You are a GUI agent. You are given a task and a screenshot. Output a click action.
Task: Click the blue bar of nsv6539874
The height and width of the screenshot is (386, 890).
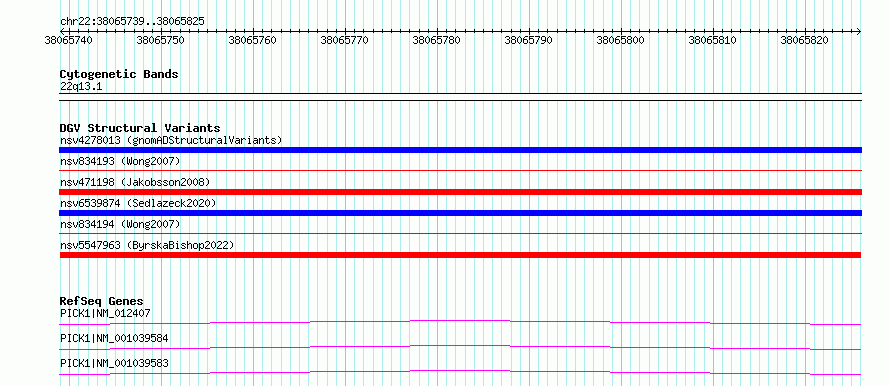tap(460, 213)
